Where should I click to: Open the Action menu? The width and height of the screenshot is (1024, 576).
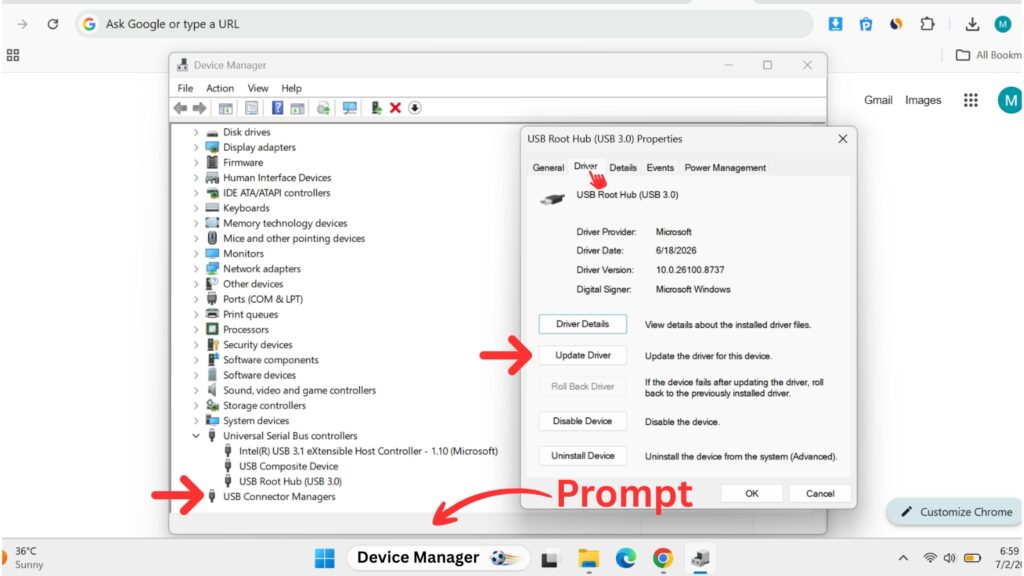219,88
